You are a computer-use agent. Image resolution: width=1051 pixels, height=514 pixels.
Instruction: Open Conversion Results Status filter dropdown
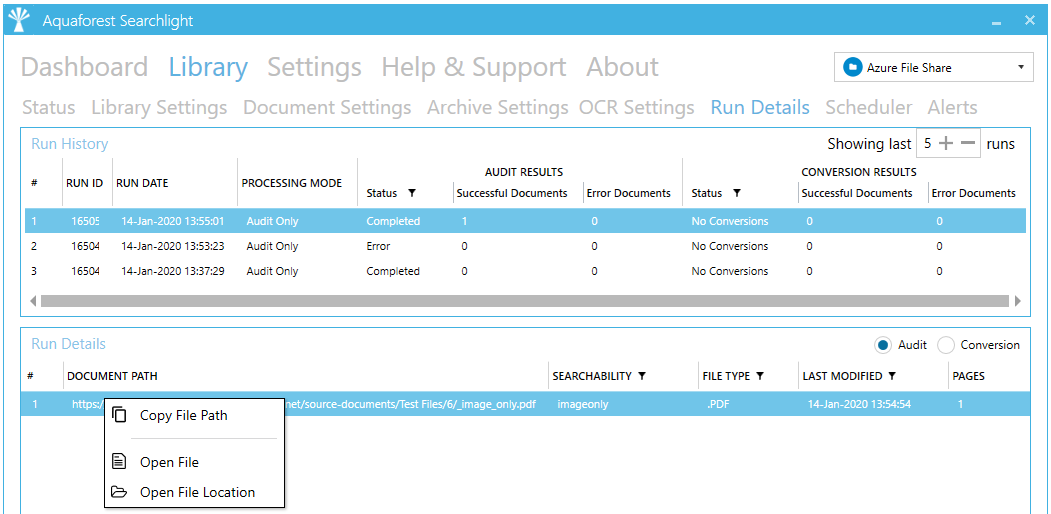coord(737,193)
